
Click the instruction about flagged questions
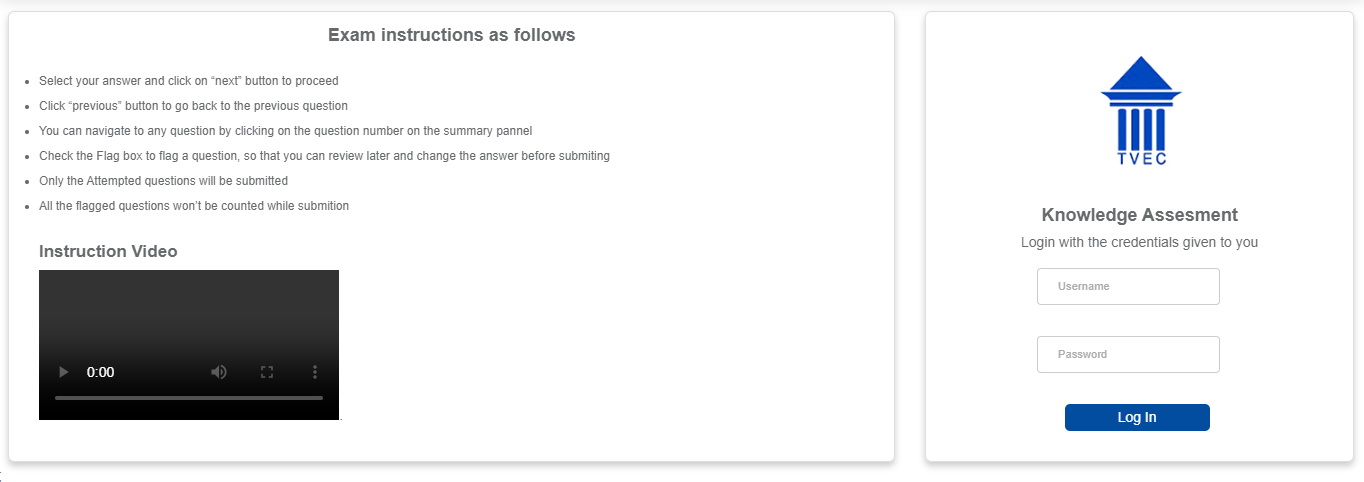pos(194,206)
